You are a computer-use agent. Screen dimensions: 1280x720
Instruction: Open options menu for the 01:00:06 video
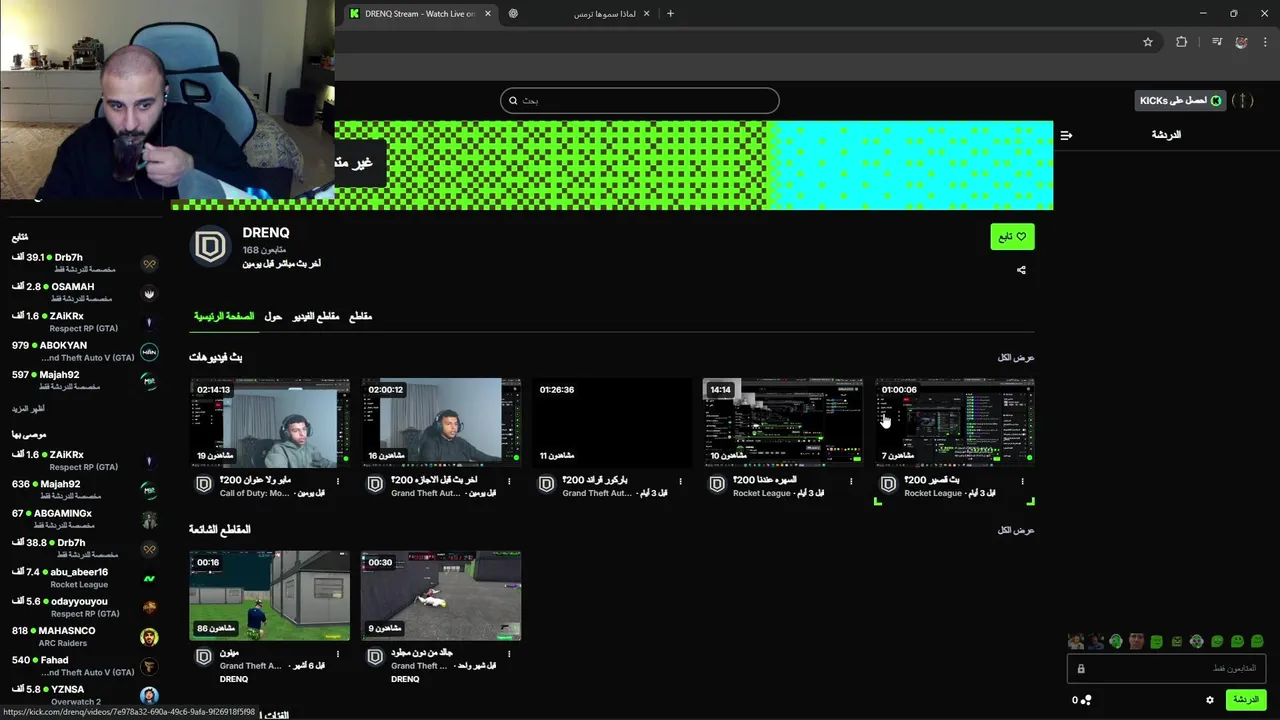click(1023, 481)
